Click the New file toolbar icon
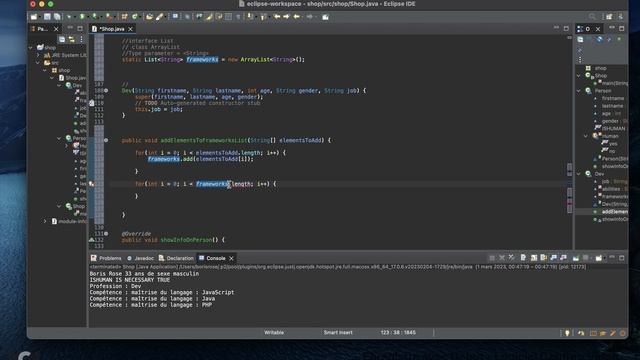Image resolution: width=640 pixels, height=360 pixels. 34,17
